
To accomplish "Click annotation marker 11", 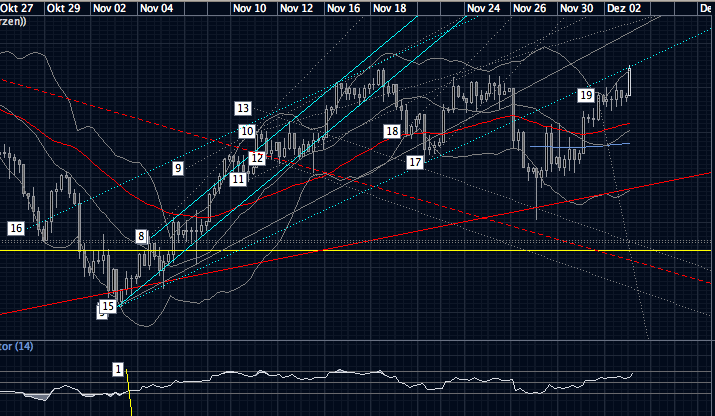I will [x=238, y=179].
